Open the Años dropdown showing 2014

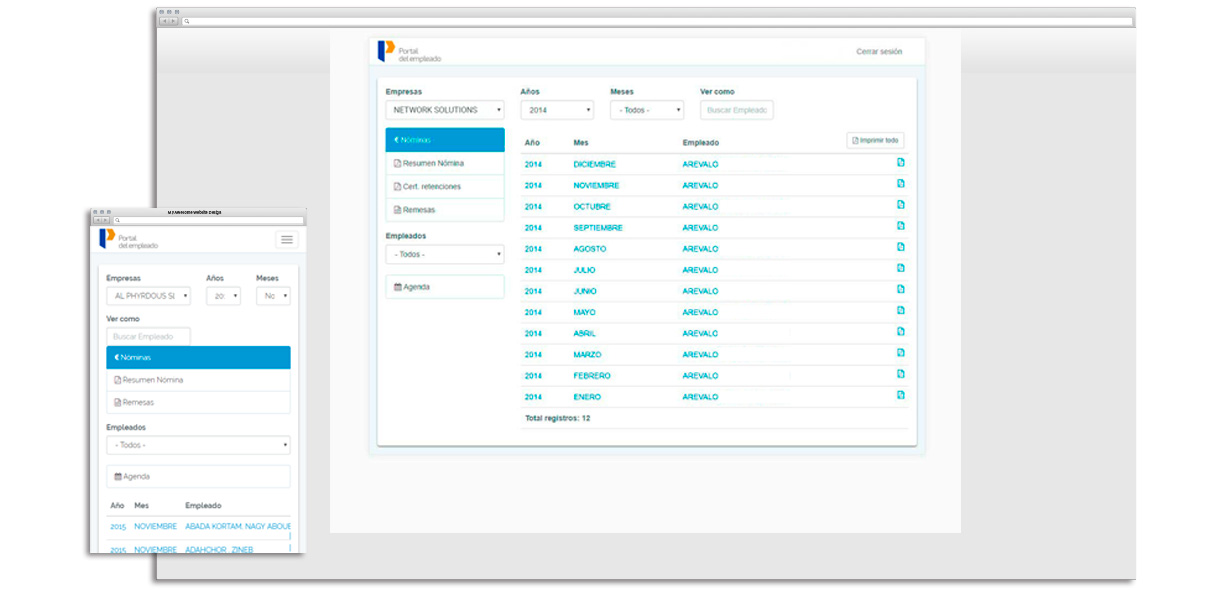pos(557,110)
